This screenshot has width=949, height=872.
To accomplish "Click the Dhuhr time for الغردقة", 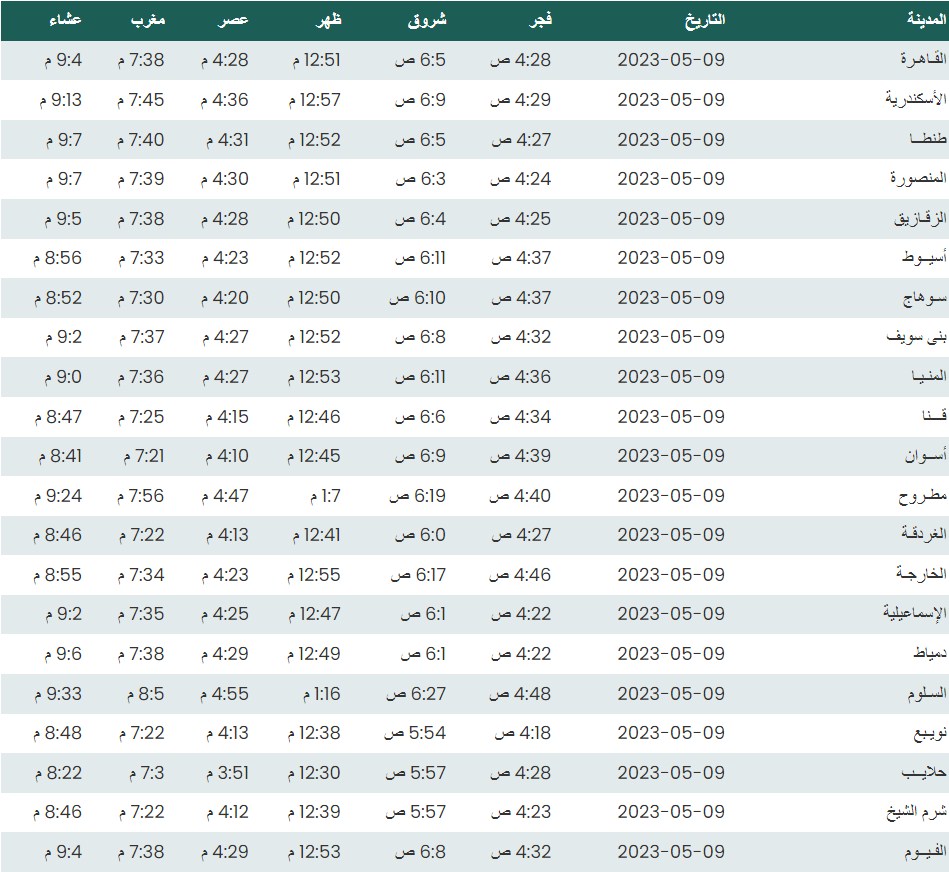I will coord(315,535).
